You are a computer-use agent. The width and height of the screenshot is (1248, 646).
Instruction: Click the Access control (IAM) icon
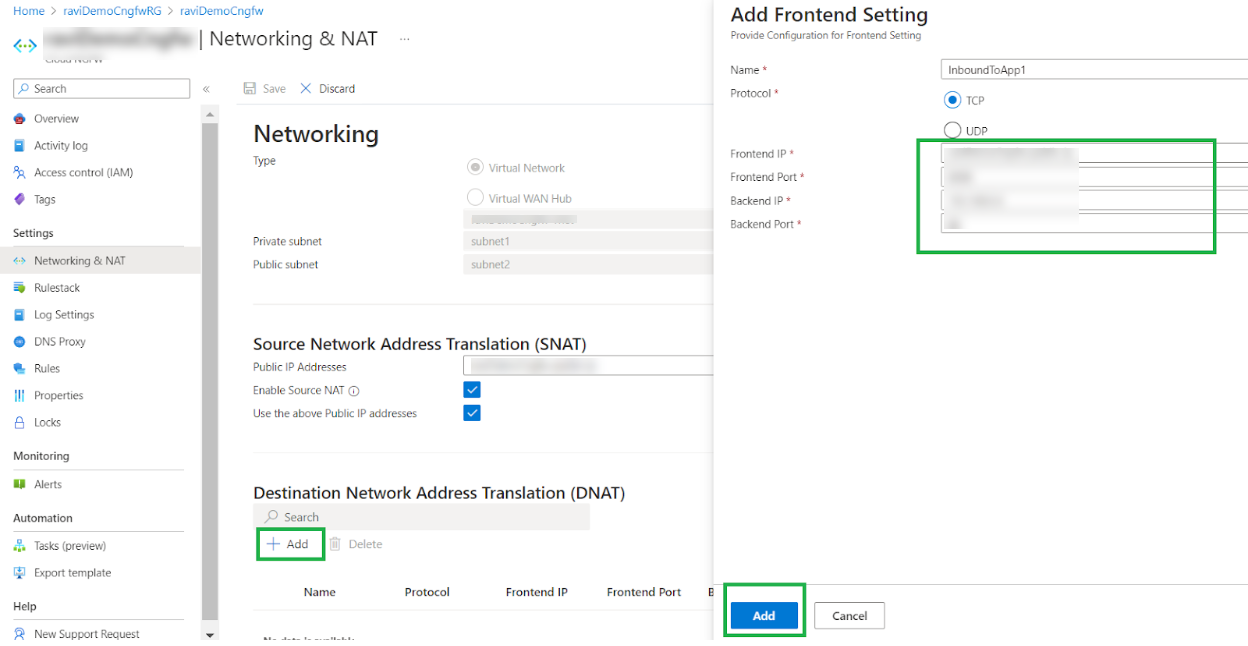point(19,173)
